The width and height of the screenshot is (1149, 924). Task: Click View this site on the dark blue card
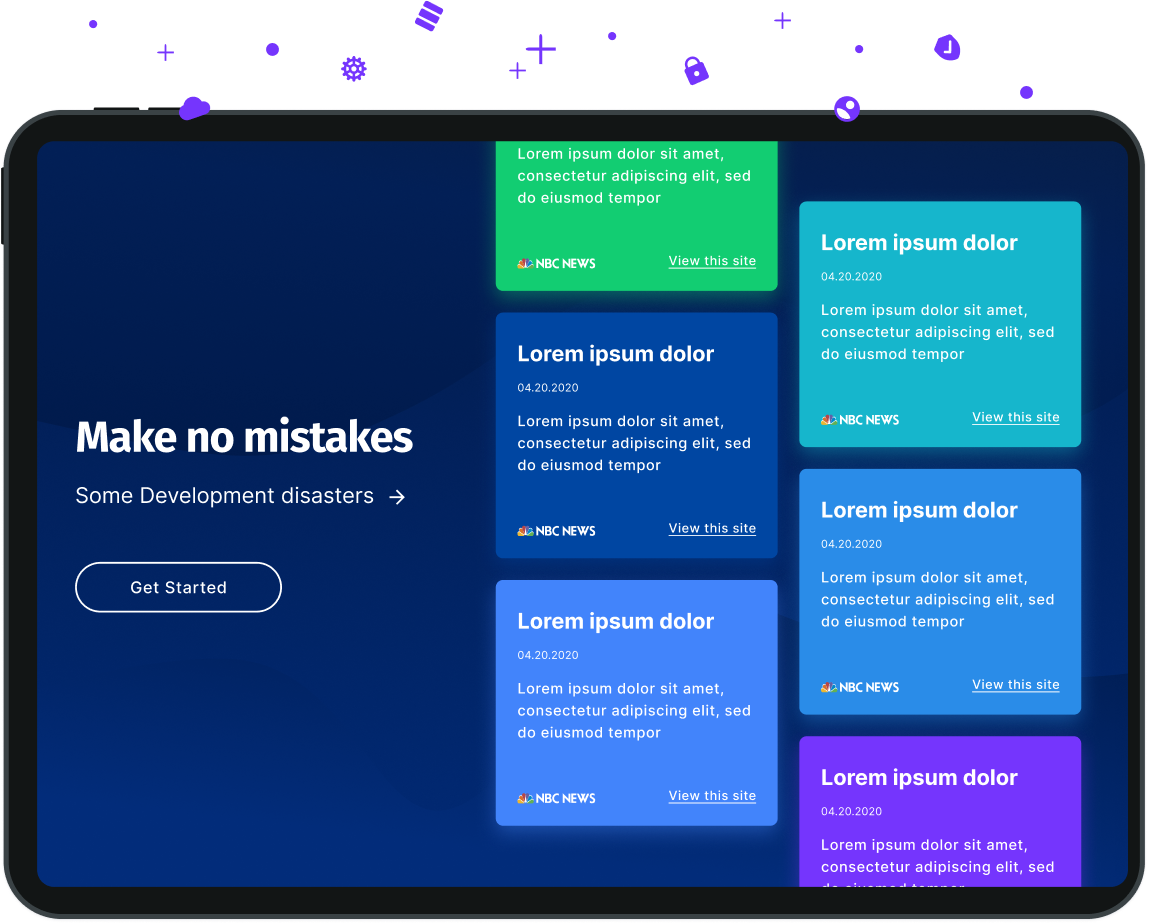[x=712, y=528]
